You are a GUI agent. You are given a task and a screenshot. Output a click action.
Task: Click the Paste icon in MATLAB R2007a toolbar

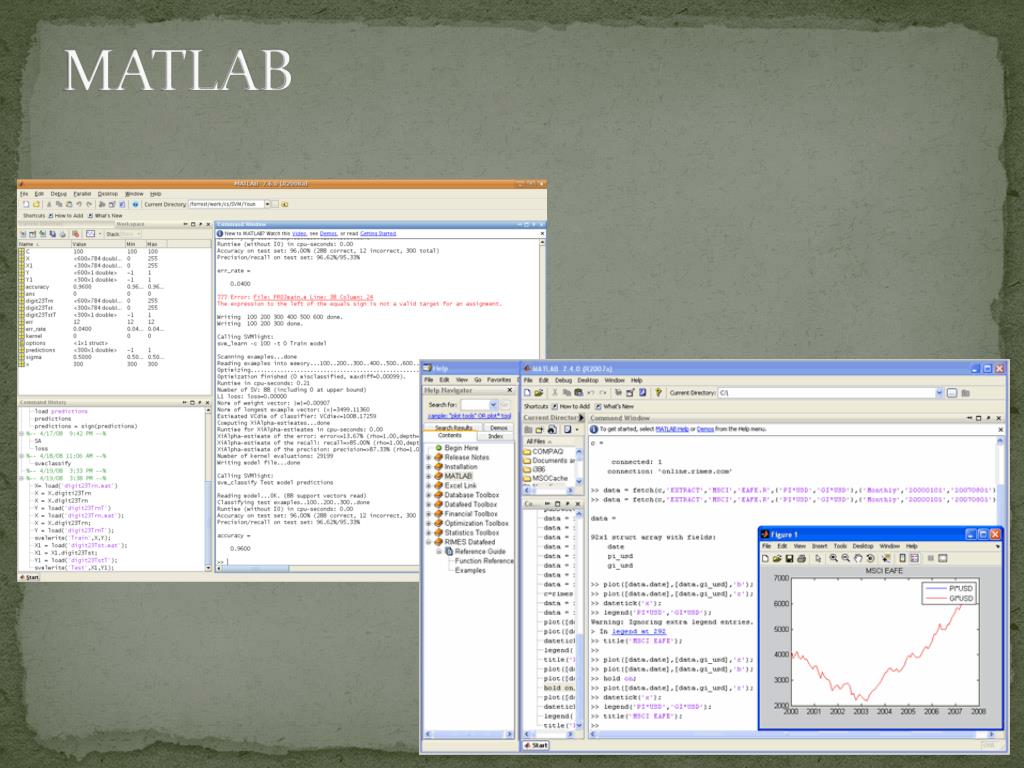(579, 392)
